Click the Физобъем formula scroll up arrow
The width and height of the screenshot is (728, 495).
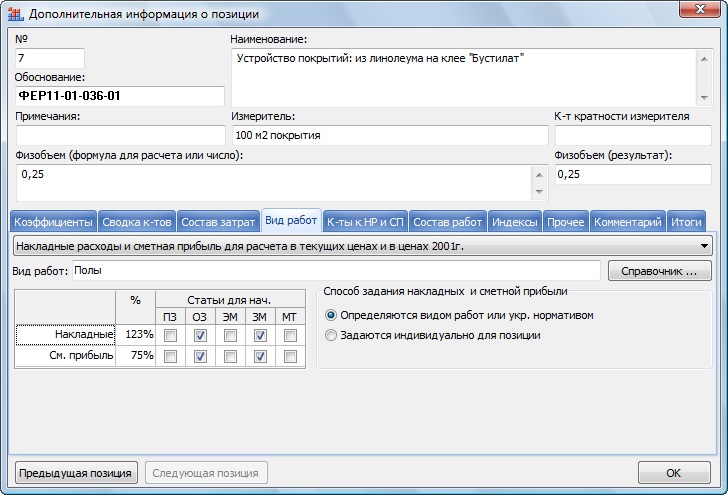click(x=539, y=175)
